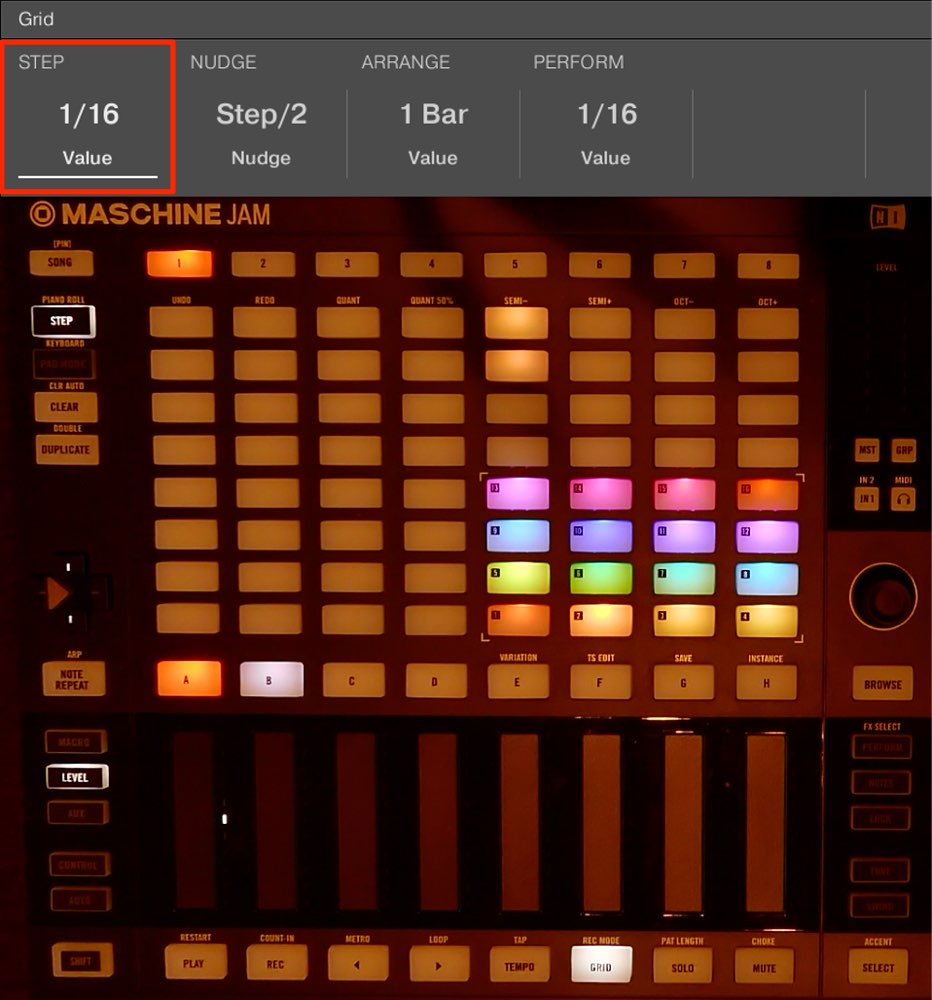Trigger pad 1 in orange
Screen dimensions: 932x1000
pos(518,621)
